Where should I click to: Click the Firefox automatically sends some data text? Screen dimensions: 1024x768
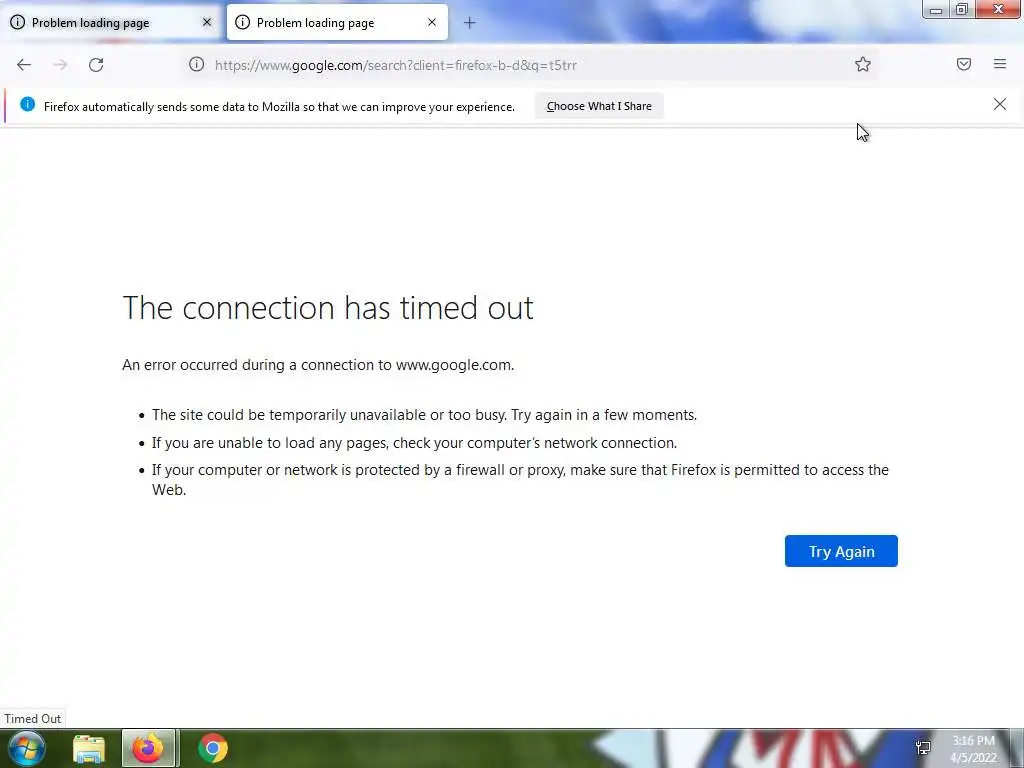[x=279, y=106]
